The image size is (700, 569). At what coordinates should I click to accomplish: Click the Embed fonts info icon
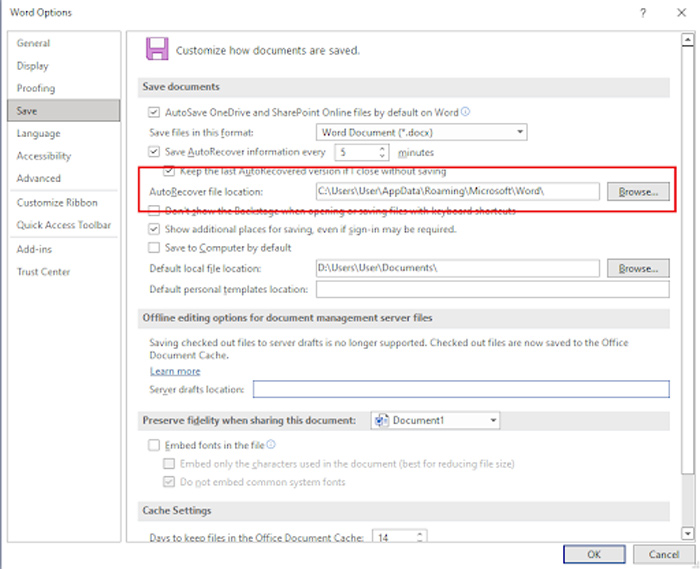(271, 444)
